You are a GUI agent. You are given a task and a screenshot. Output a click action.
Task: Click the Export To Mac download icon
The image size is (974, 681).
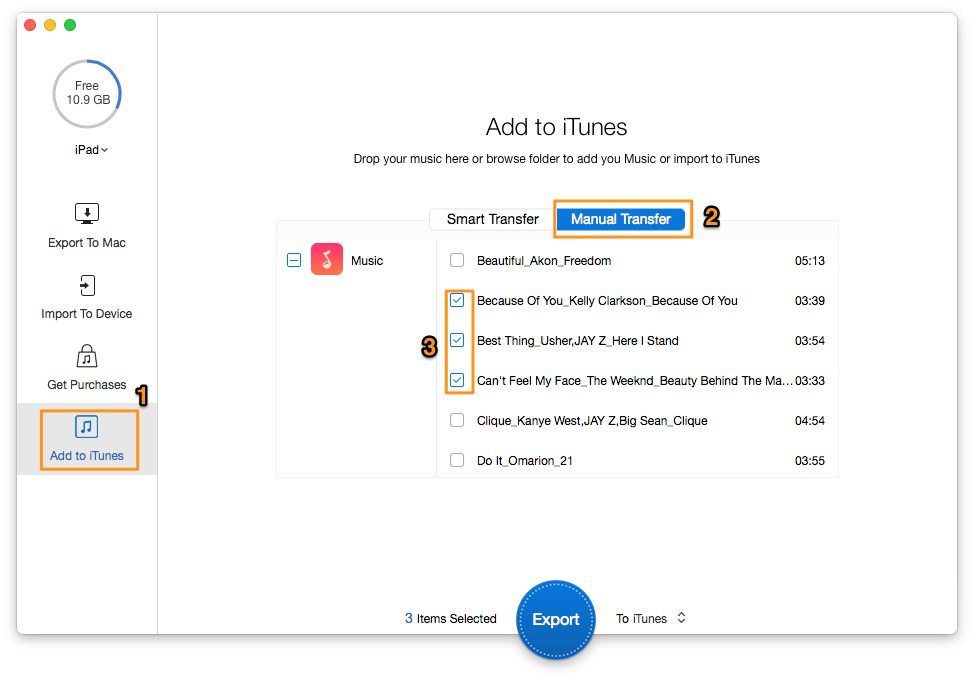87,213
